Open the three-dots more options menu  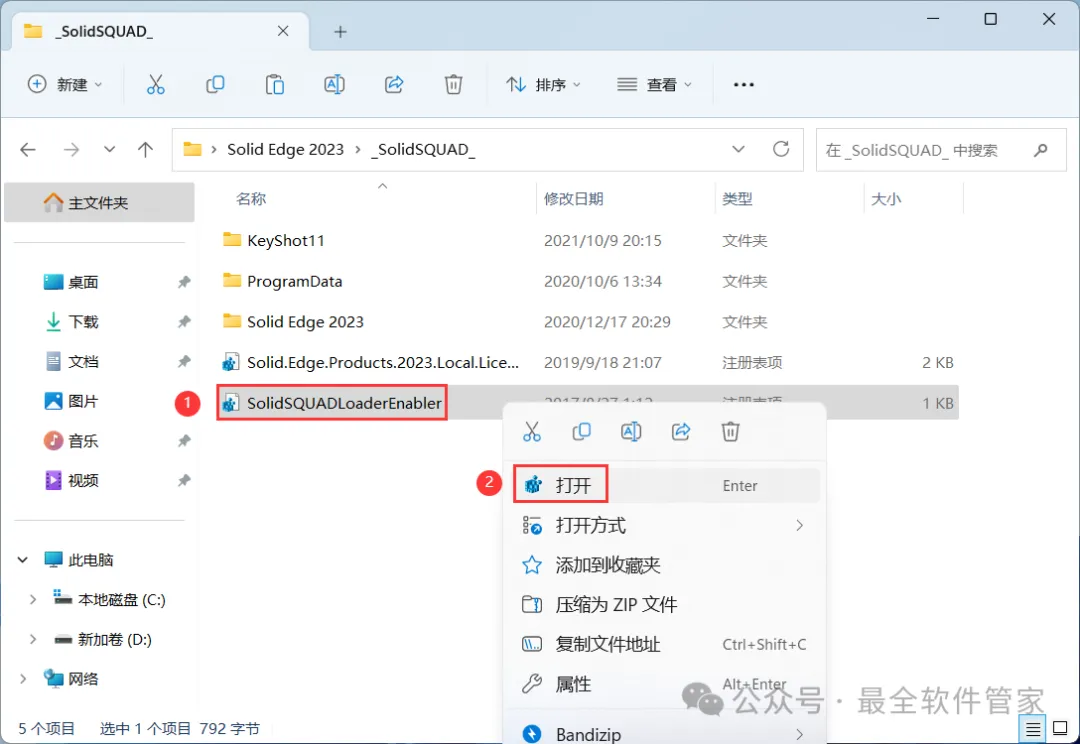coord(744,85)
